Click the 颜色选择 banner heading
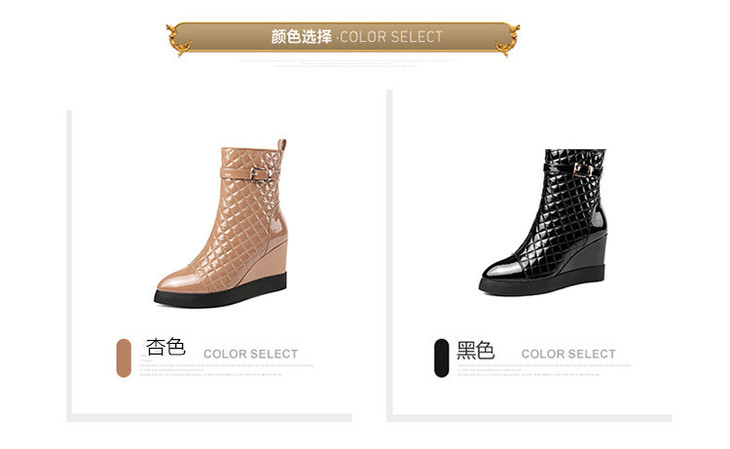730x449 pixels. click(x=302, y=36)
